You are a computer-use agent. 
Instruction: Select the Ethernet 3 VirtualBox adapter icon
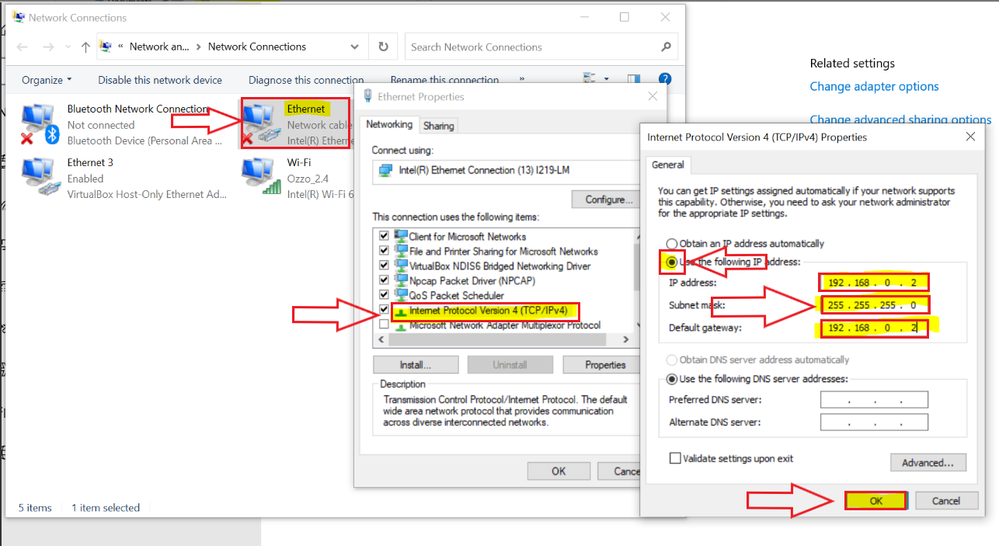[42, 178]
